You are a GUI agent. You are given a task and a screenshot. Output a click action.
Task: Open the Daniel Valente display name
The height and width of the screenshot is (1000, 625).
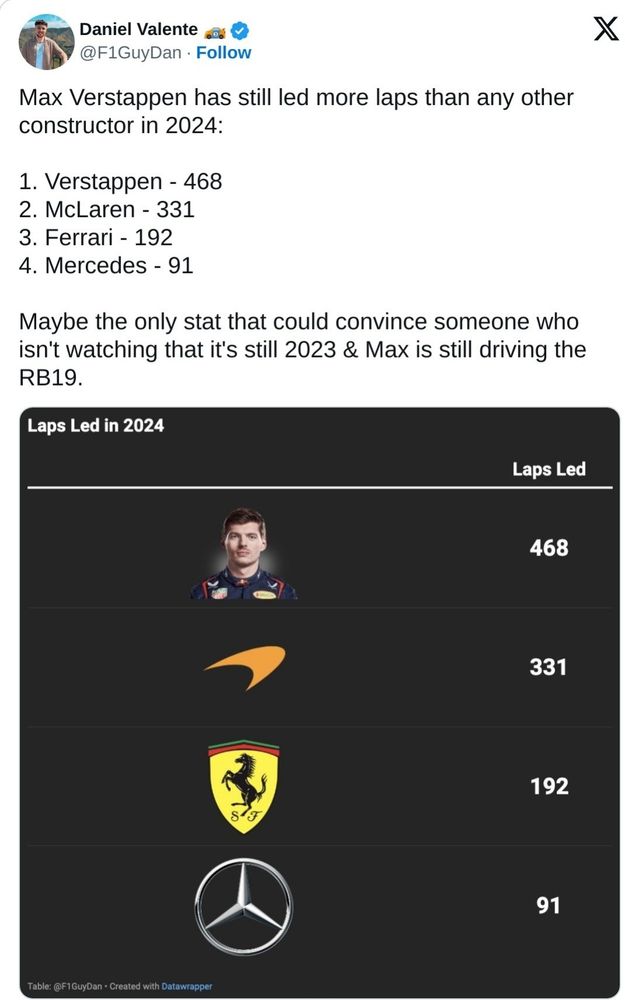coord(138,29)
